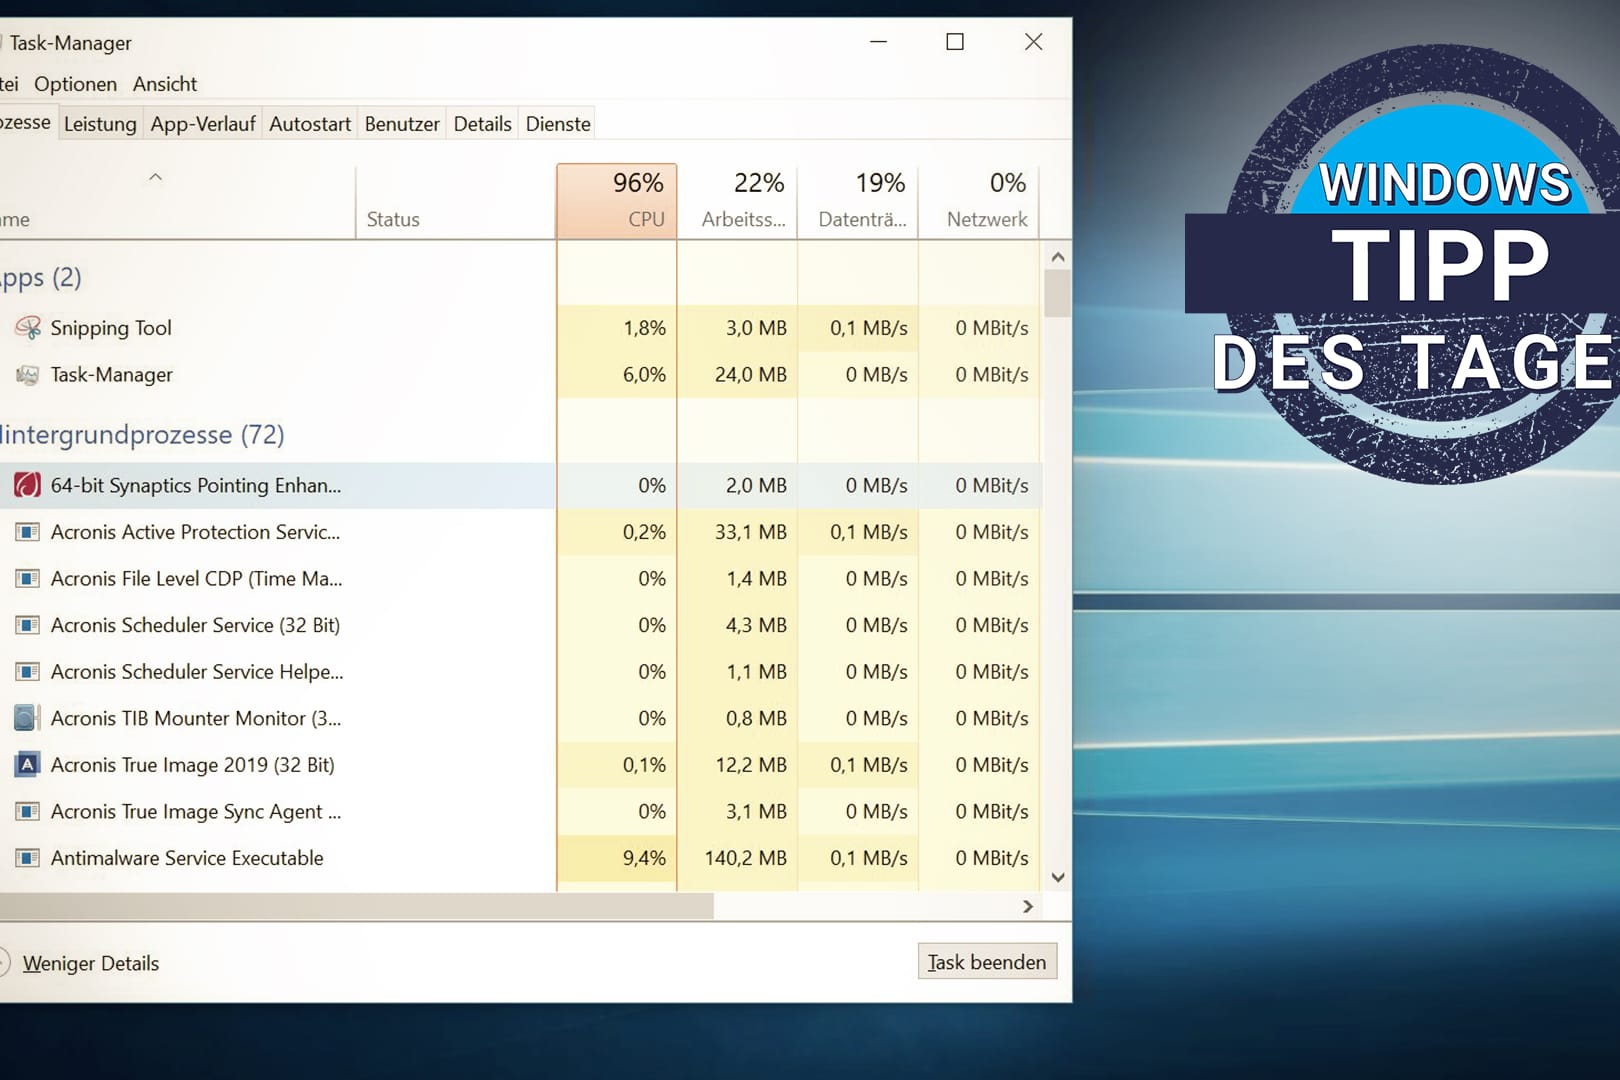The width and height of the screenshot is (1620, 1080).
Task: Select Acronis File Level CDP row
Action: coord(520,578)
